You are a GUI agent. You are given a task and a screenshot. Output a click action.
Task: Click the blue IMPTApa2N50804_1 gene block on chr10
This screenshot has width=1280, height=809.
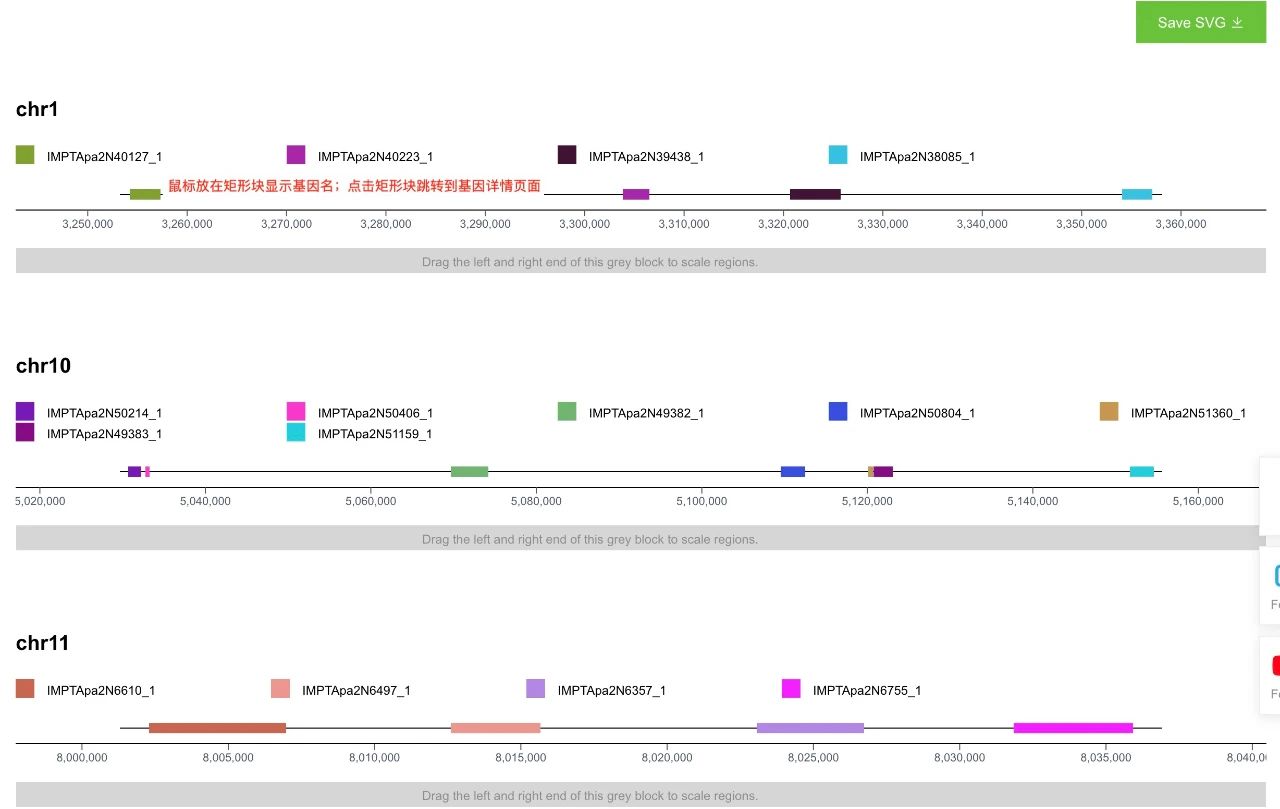(x=793, y=471)
